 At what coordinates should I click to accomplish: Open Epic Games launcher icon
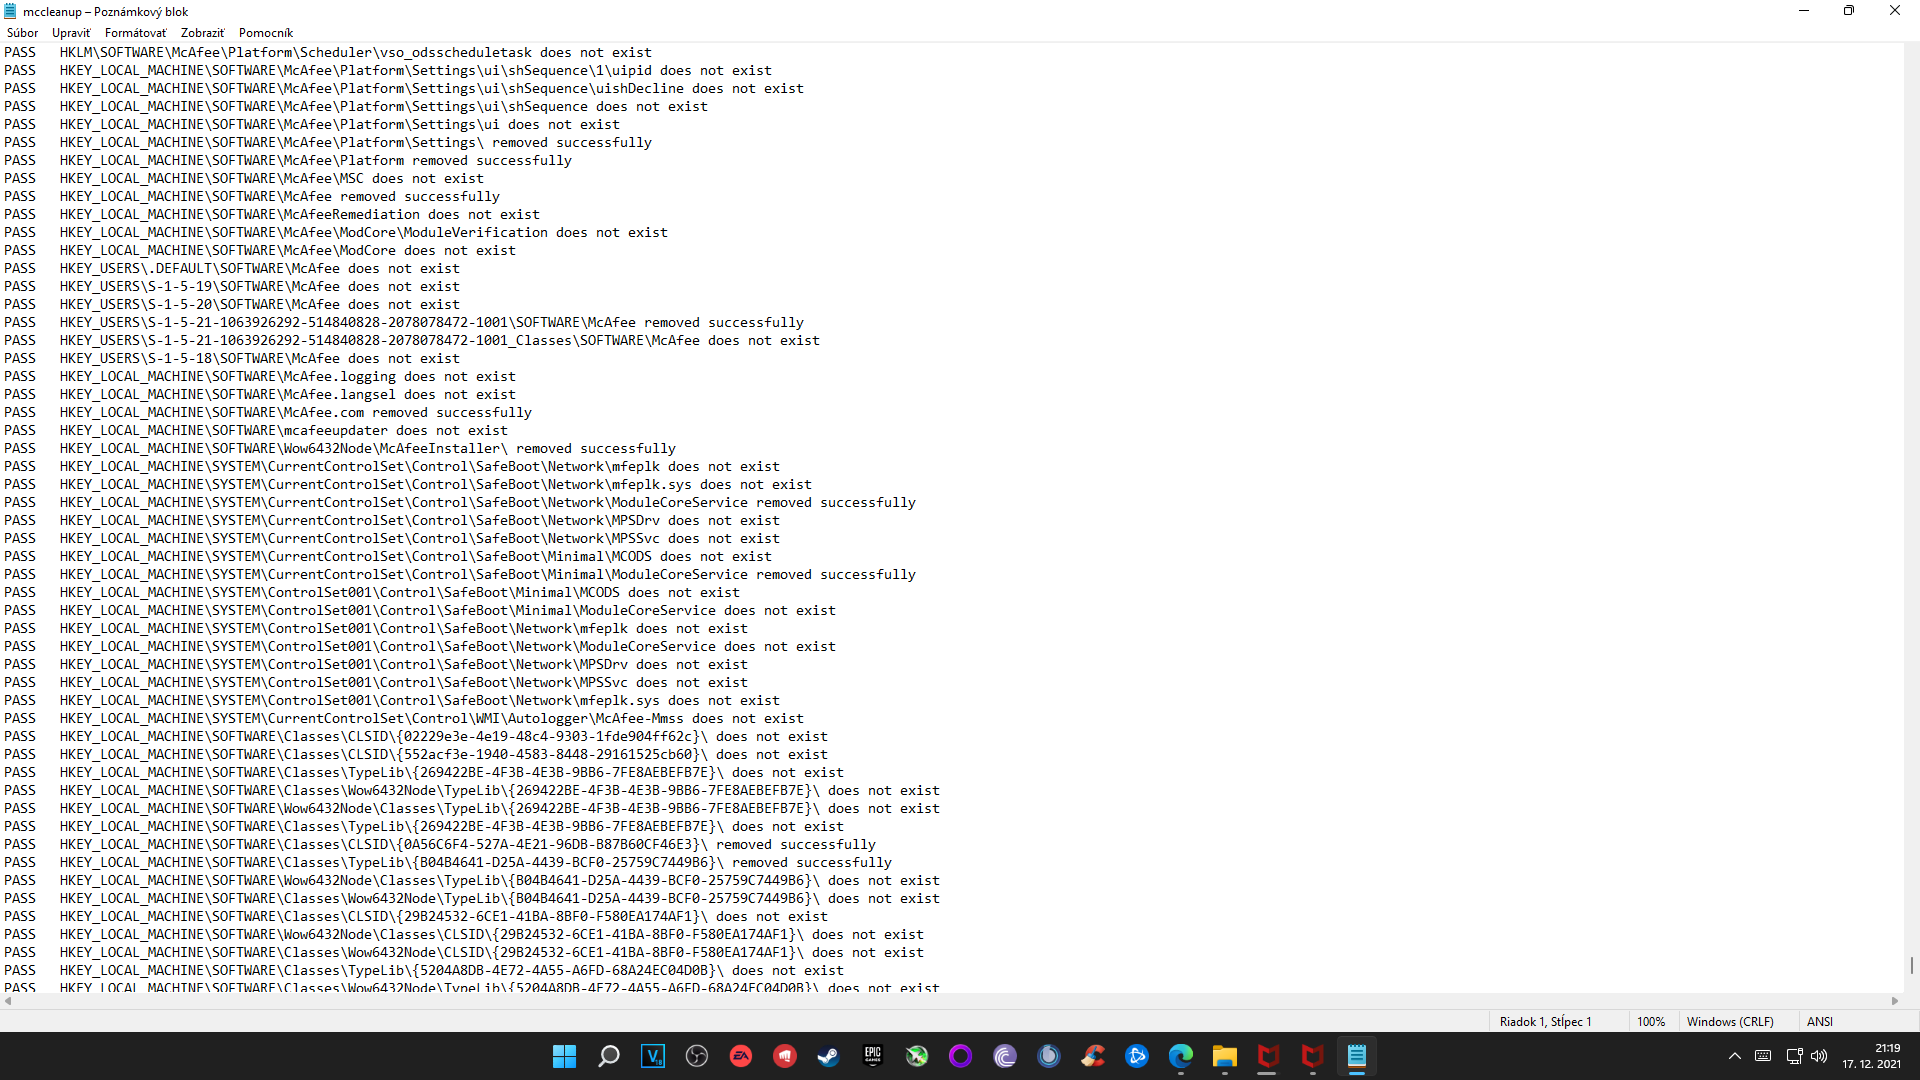(x=872, y=1056)
